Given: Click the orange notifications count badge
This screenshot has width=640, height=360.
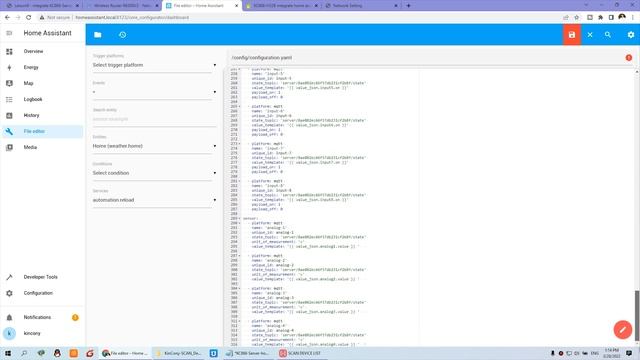Looking at the screenshot, I should (75, 318).
